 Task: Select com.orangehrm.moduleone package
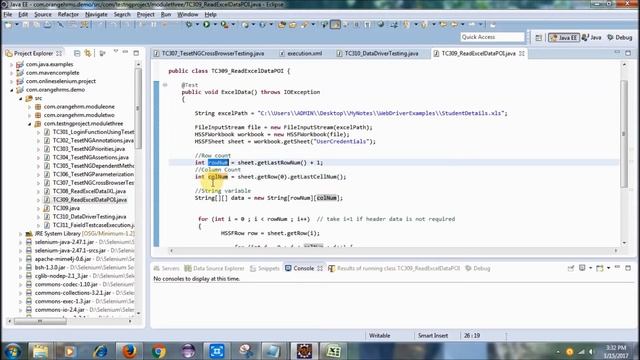coord(79,107)
